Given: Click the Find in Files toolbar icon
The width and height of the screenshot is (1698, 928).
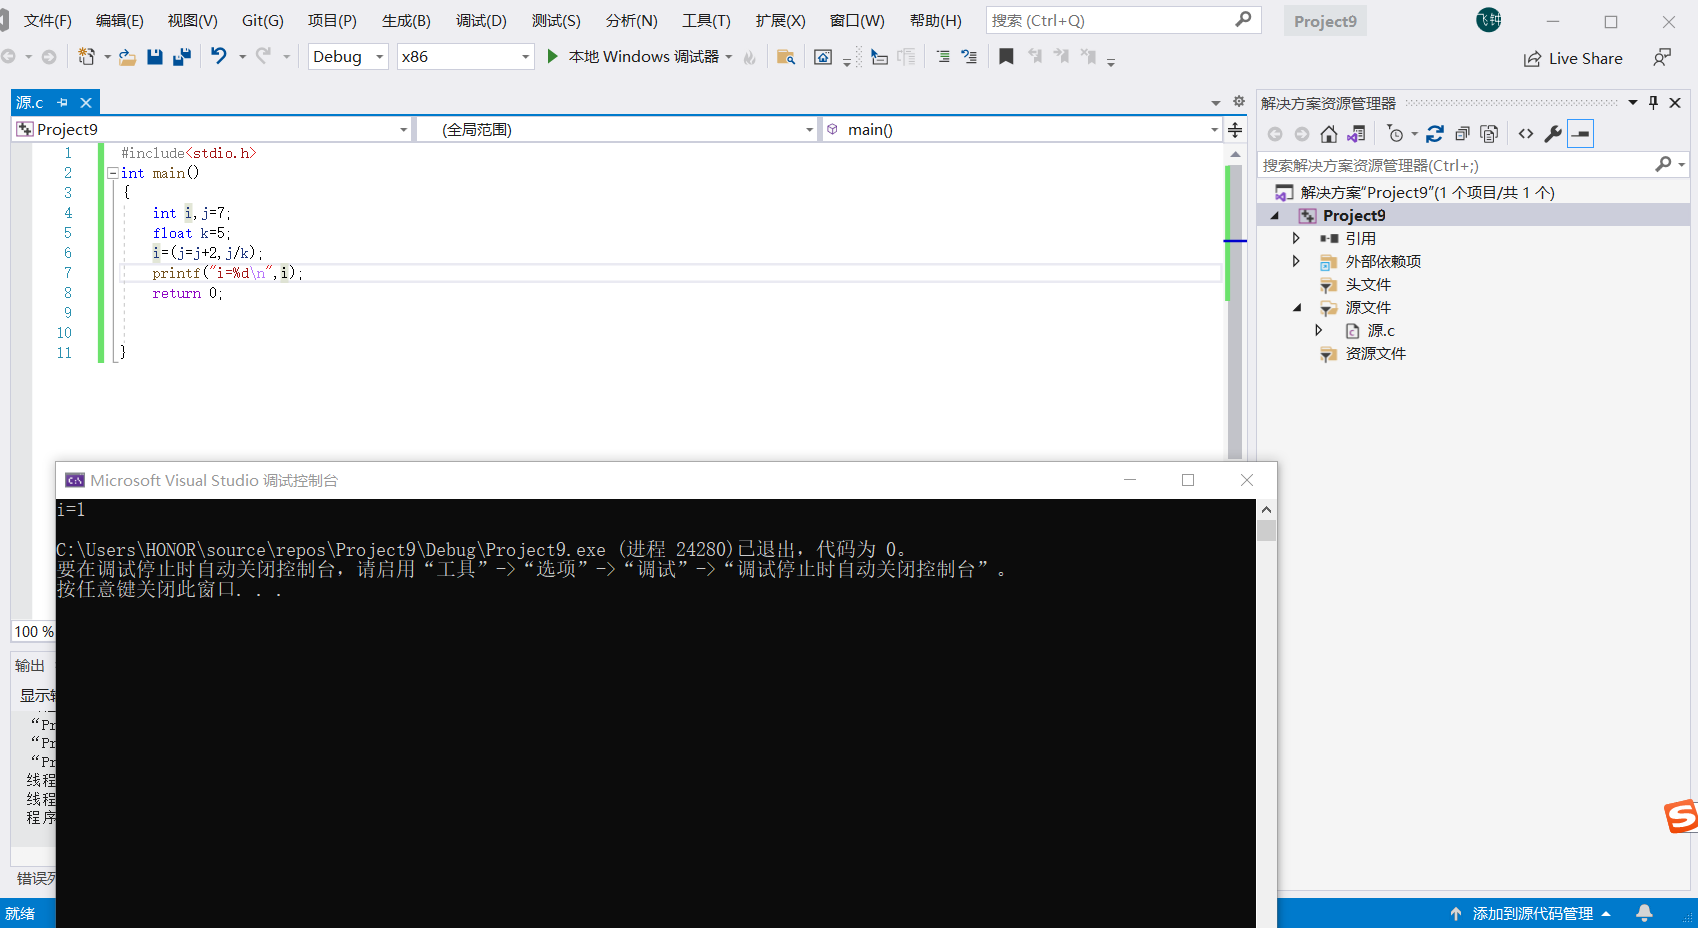Looking at the screenshot, I should (x=786, y=57).
